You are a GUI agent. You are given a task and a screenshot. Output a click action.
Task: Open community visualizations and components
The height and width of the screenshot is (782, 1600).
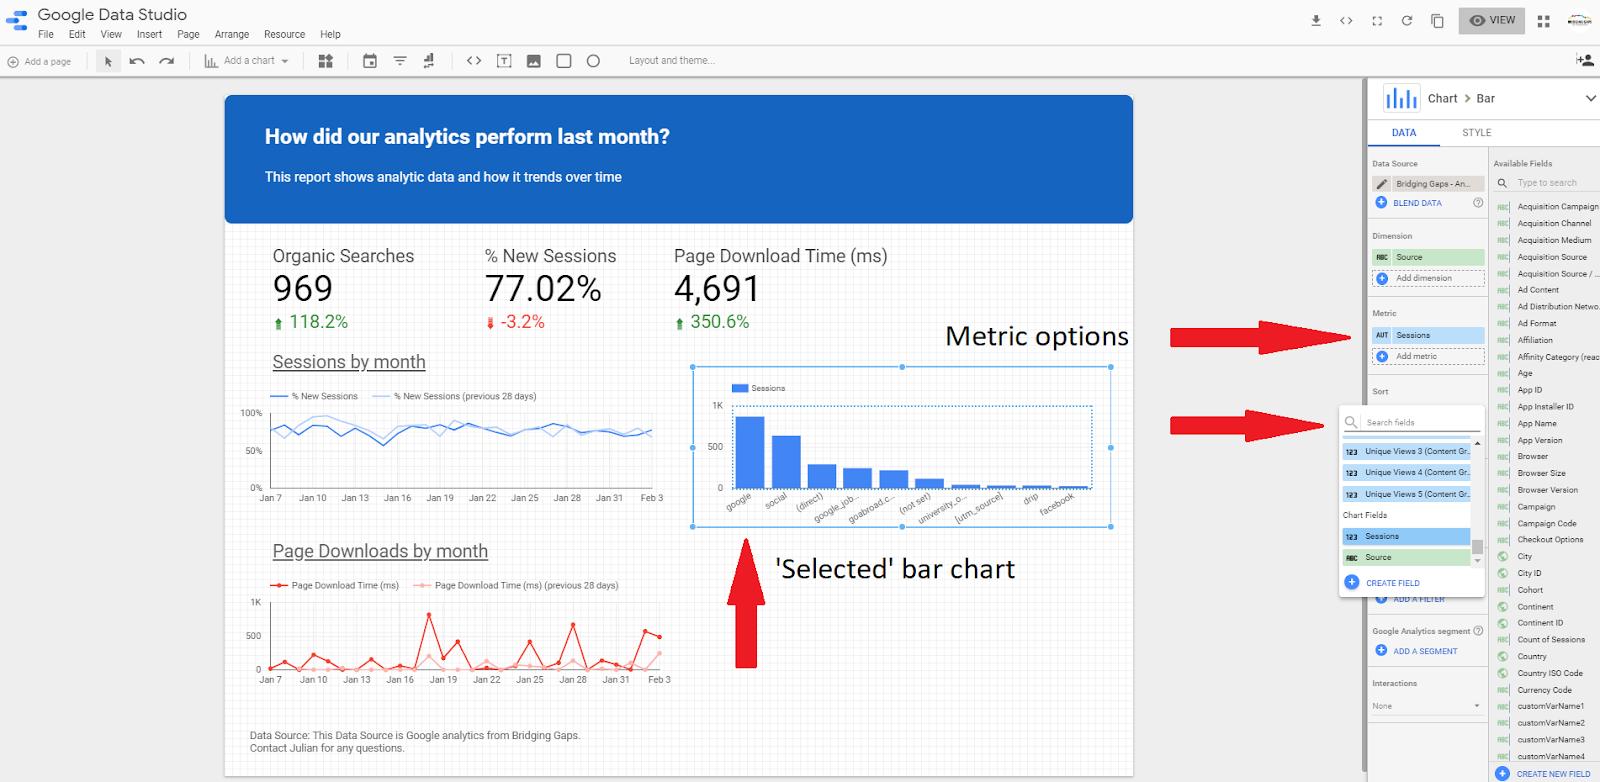click(325, 61)
